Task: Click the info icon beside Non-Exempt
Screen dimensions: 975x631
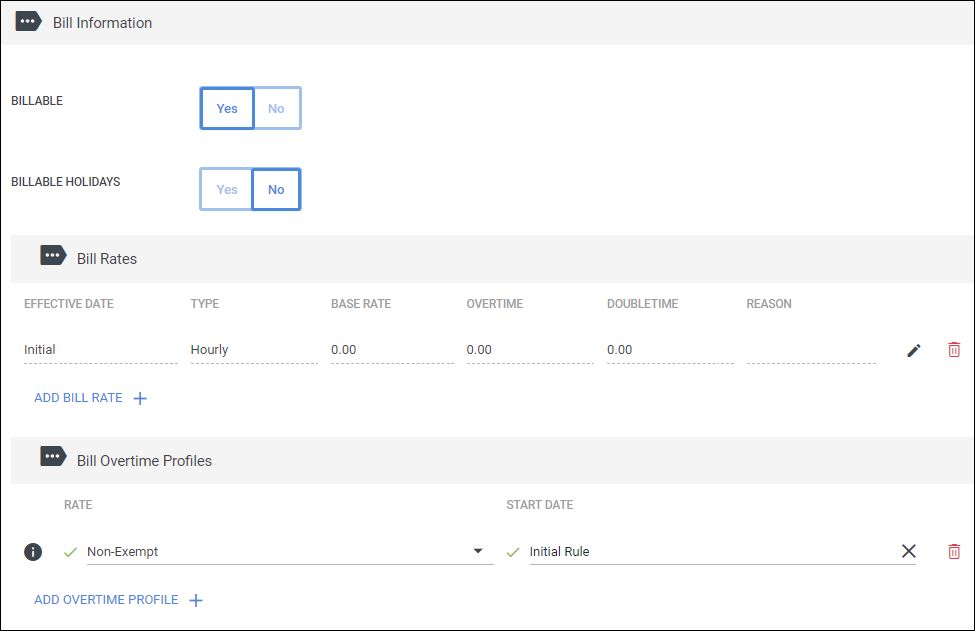Action: pos(33,551)
